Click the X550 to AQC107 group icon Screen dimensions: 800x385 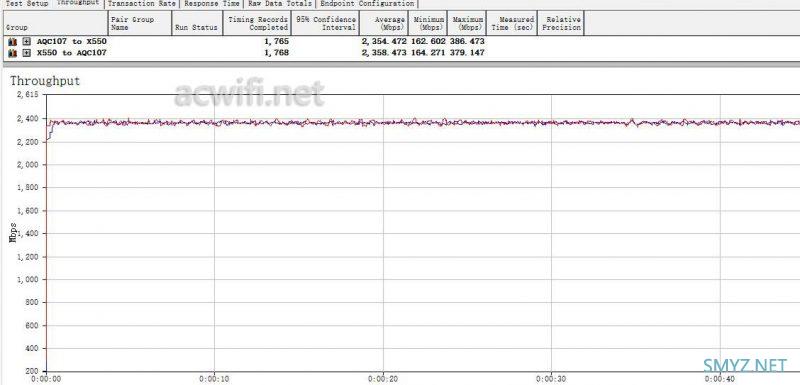13,53
